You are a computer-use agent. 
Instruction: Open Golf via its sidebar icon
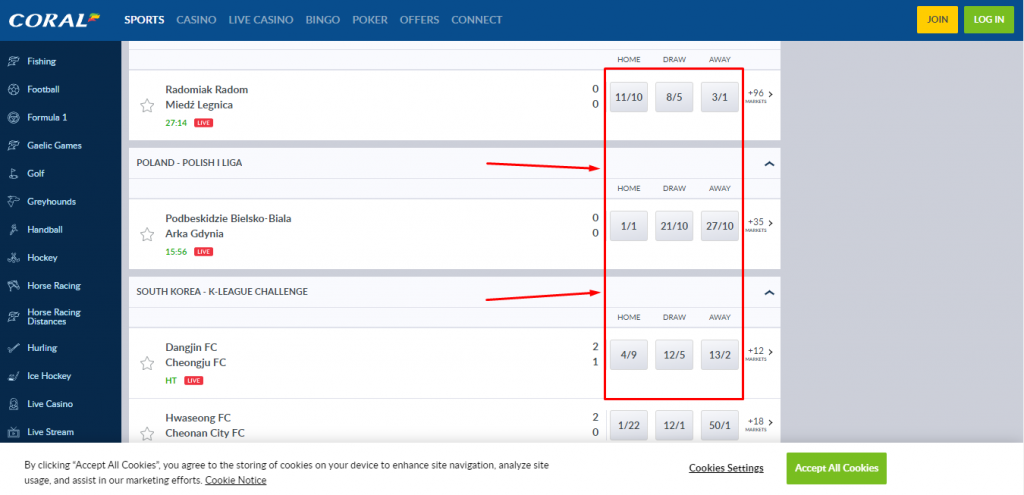[x=14, y=173]
